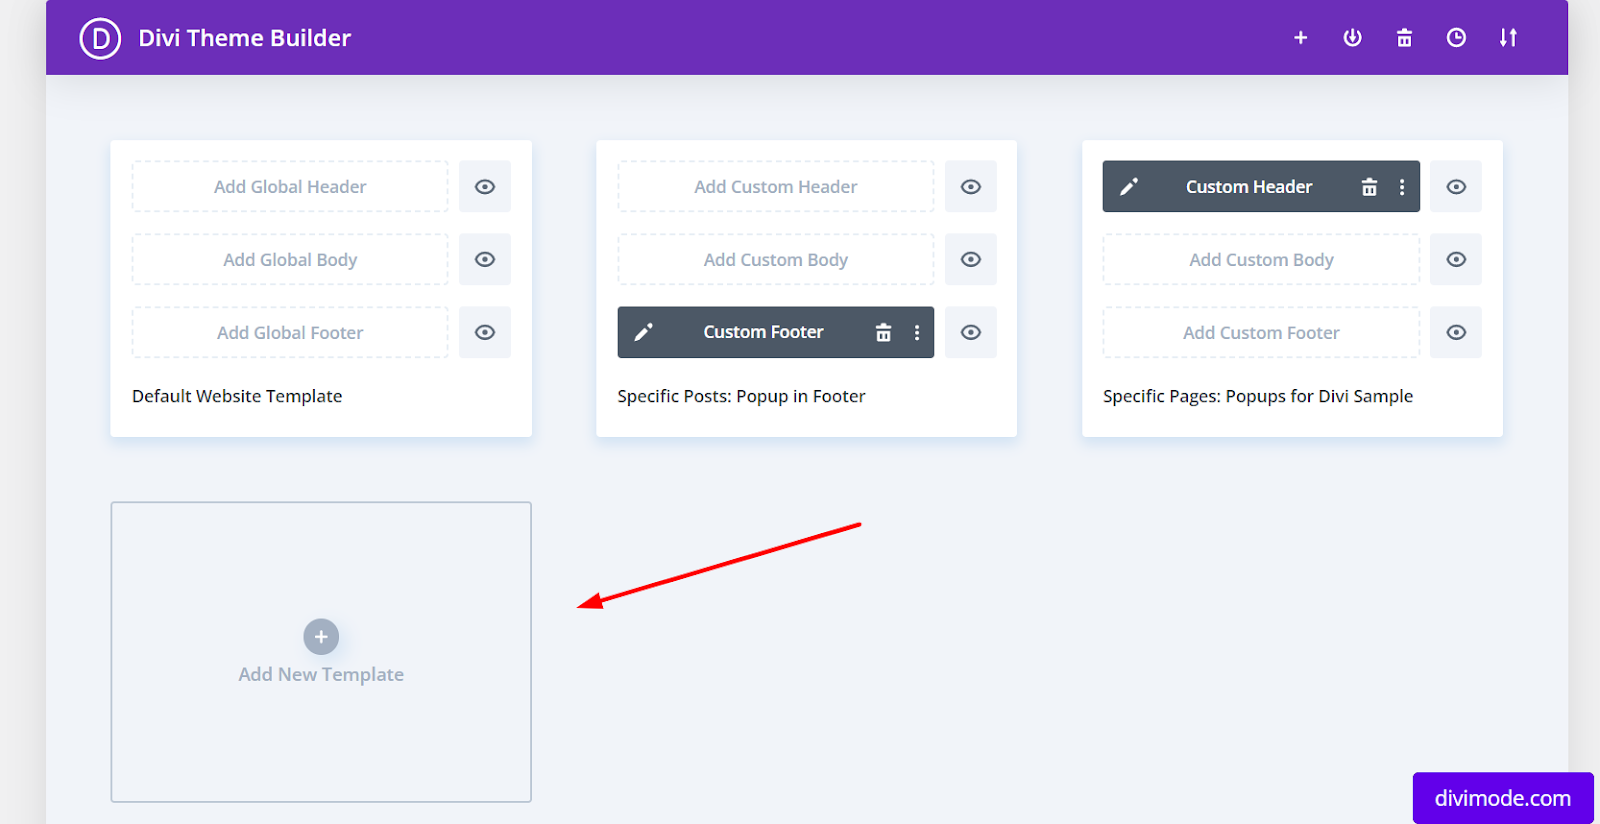Click Add Global Header
This screenshot has width=1600, height=824.
tap(290, 187)
